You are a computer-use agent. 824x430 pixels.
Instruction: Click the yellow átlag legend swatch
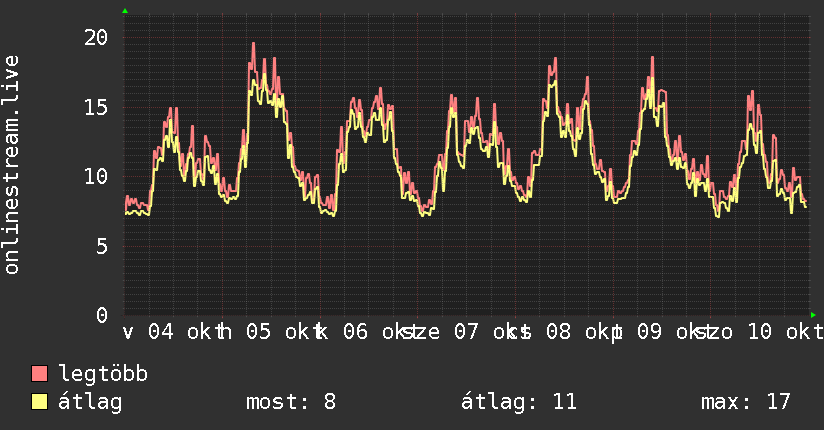39,402
